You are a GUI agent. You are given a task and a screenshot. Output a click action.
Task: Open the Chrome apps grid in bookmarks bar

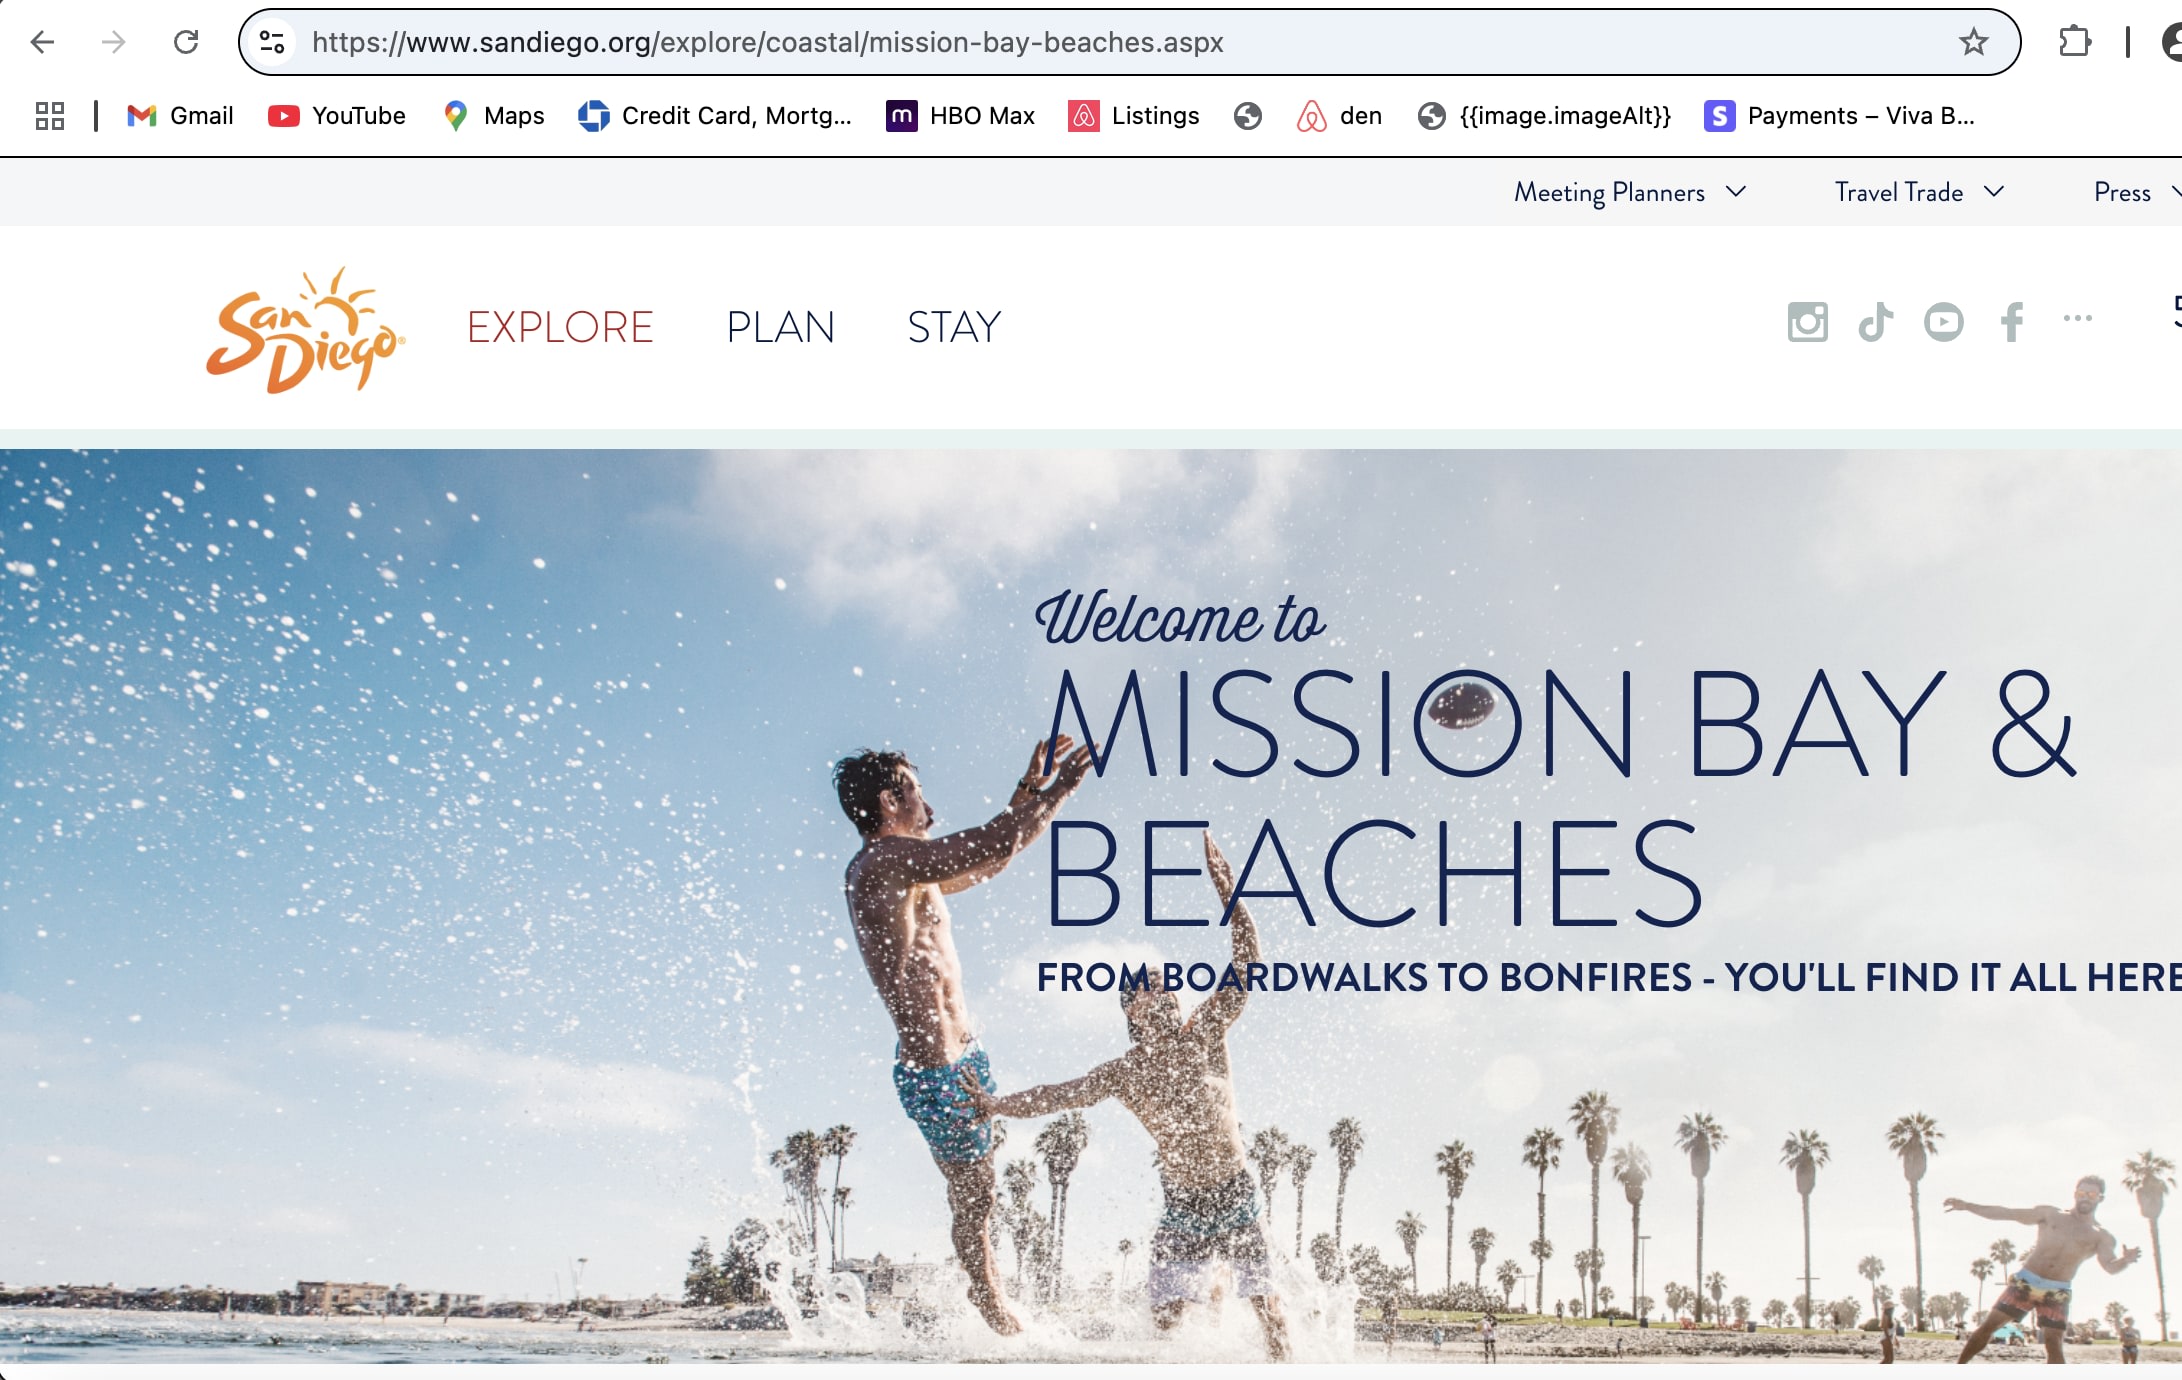(50, 116)
